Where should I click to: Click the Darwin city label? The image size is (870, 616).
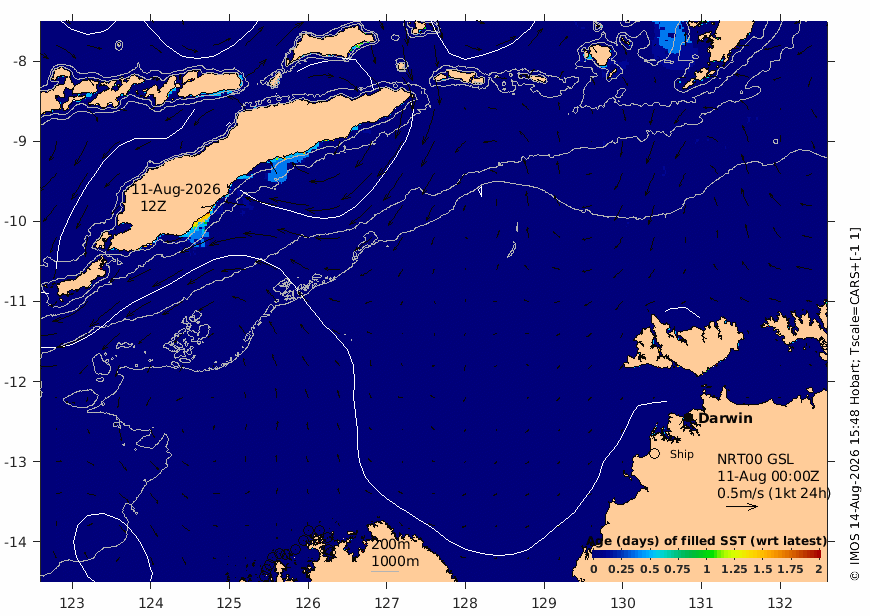(725, 418)
